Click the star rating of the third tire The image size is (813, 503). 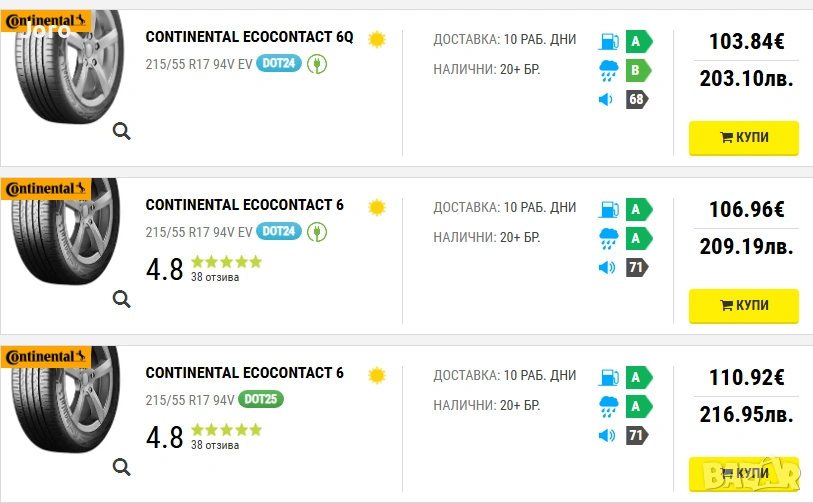tap(226, 430)
